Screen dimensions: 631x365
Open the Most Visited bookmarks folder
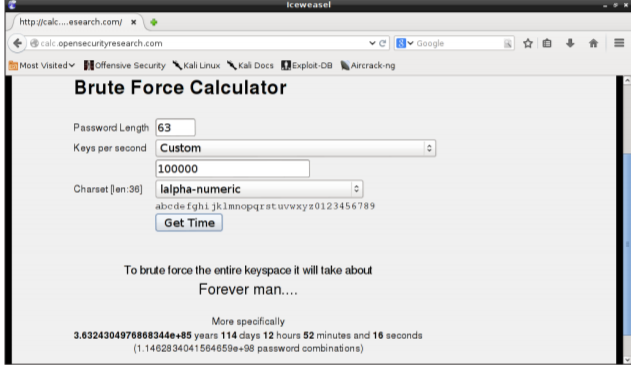coord(42,65)
